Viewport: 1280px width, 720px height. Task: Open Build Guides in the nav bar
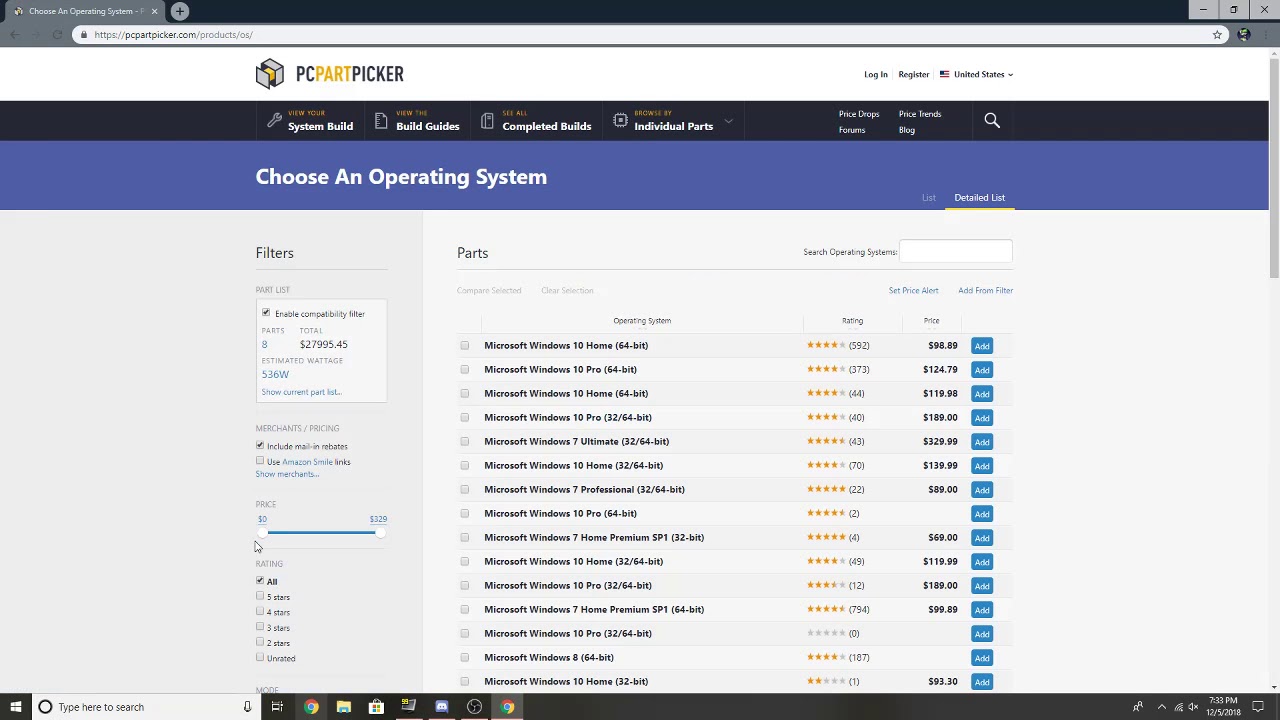pos(417,121)
